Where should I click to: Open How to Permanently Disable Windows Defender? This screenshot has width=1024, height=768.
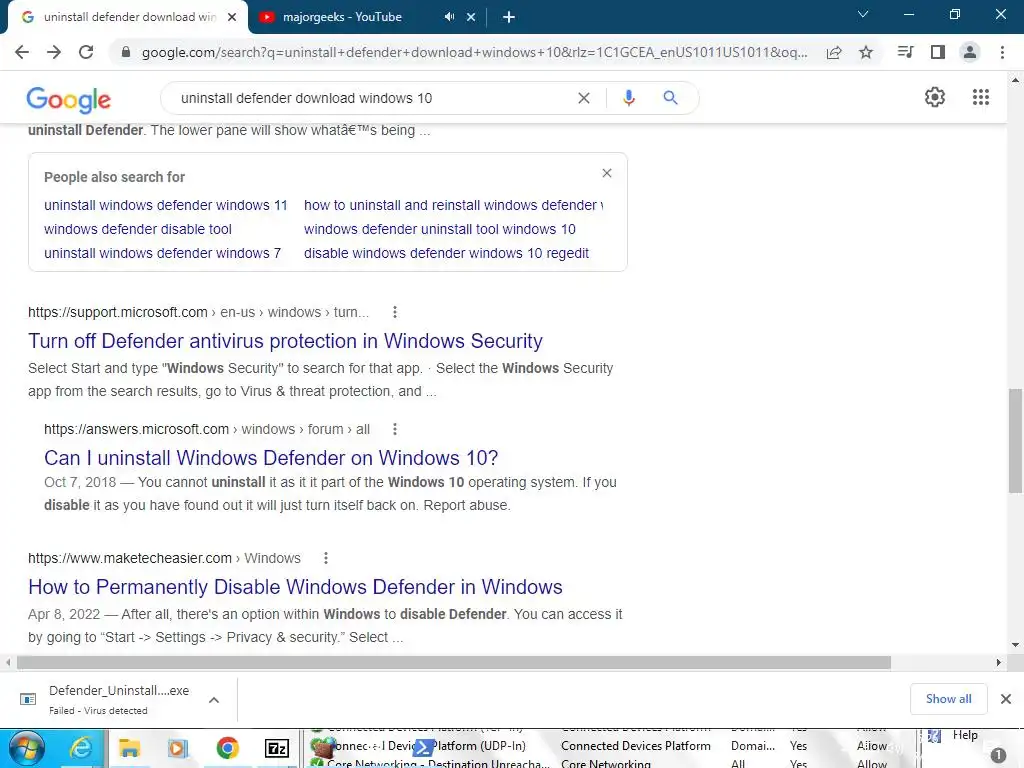tap(295, 586)
